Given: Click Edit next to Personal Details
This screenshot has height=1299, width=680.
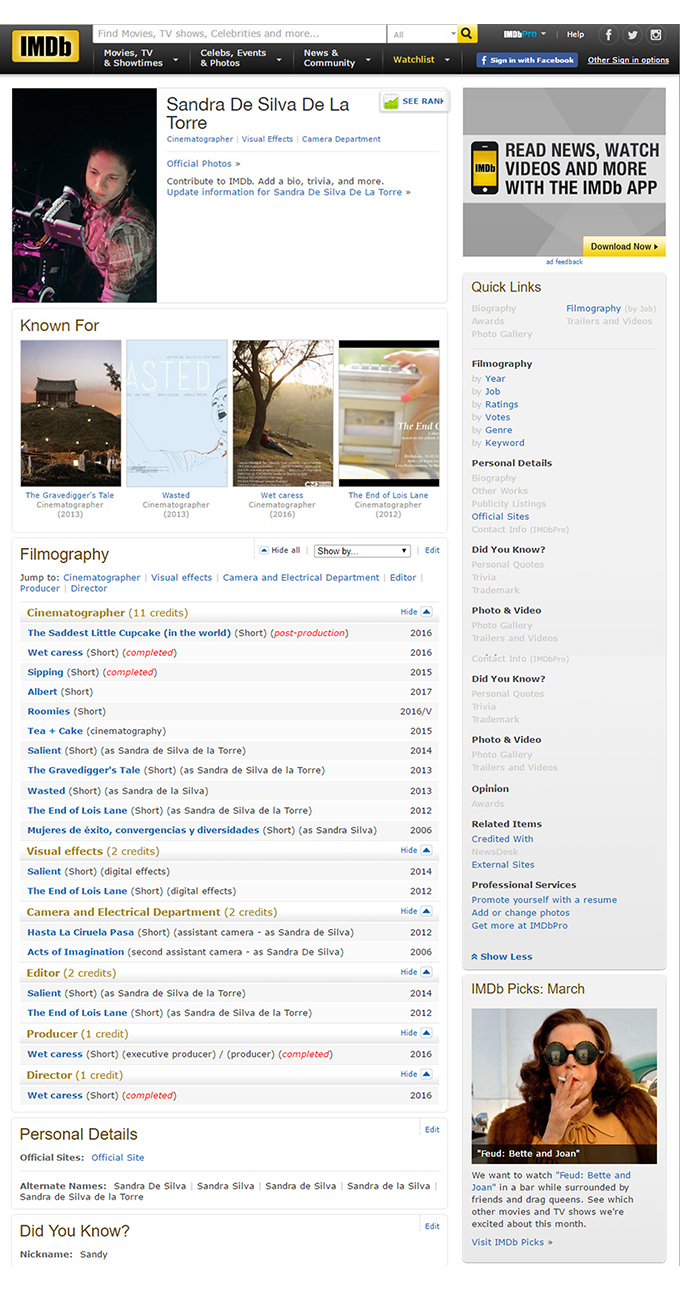Looking at the screenshot, I should click(x=432, y=1130).
